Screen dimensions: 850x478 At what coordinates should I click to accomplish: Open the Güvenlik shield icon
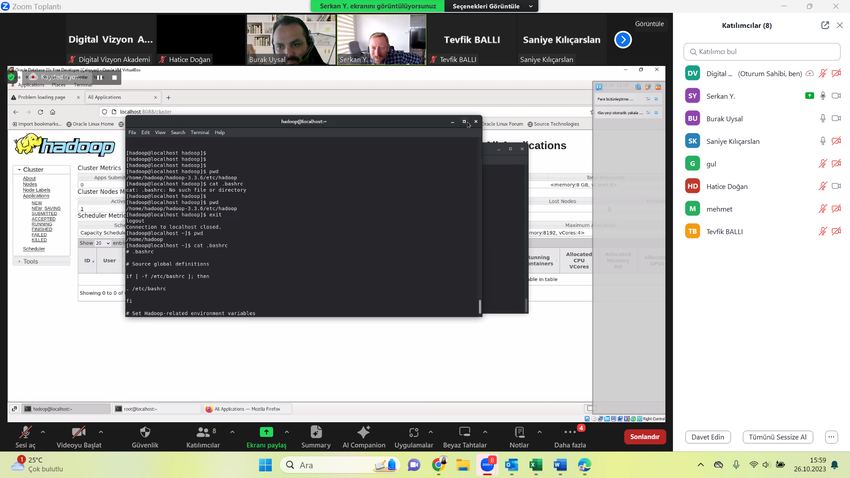coord(145,432)
